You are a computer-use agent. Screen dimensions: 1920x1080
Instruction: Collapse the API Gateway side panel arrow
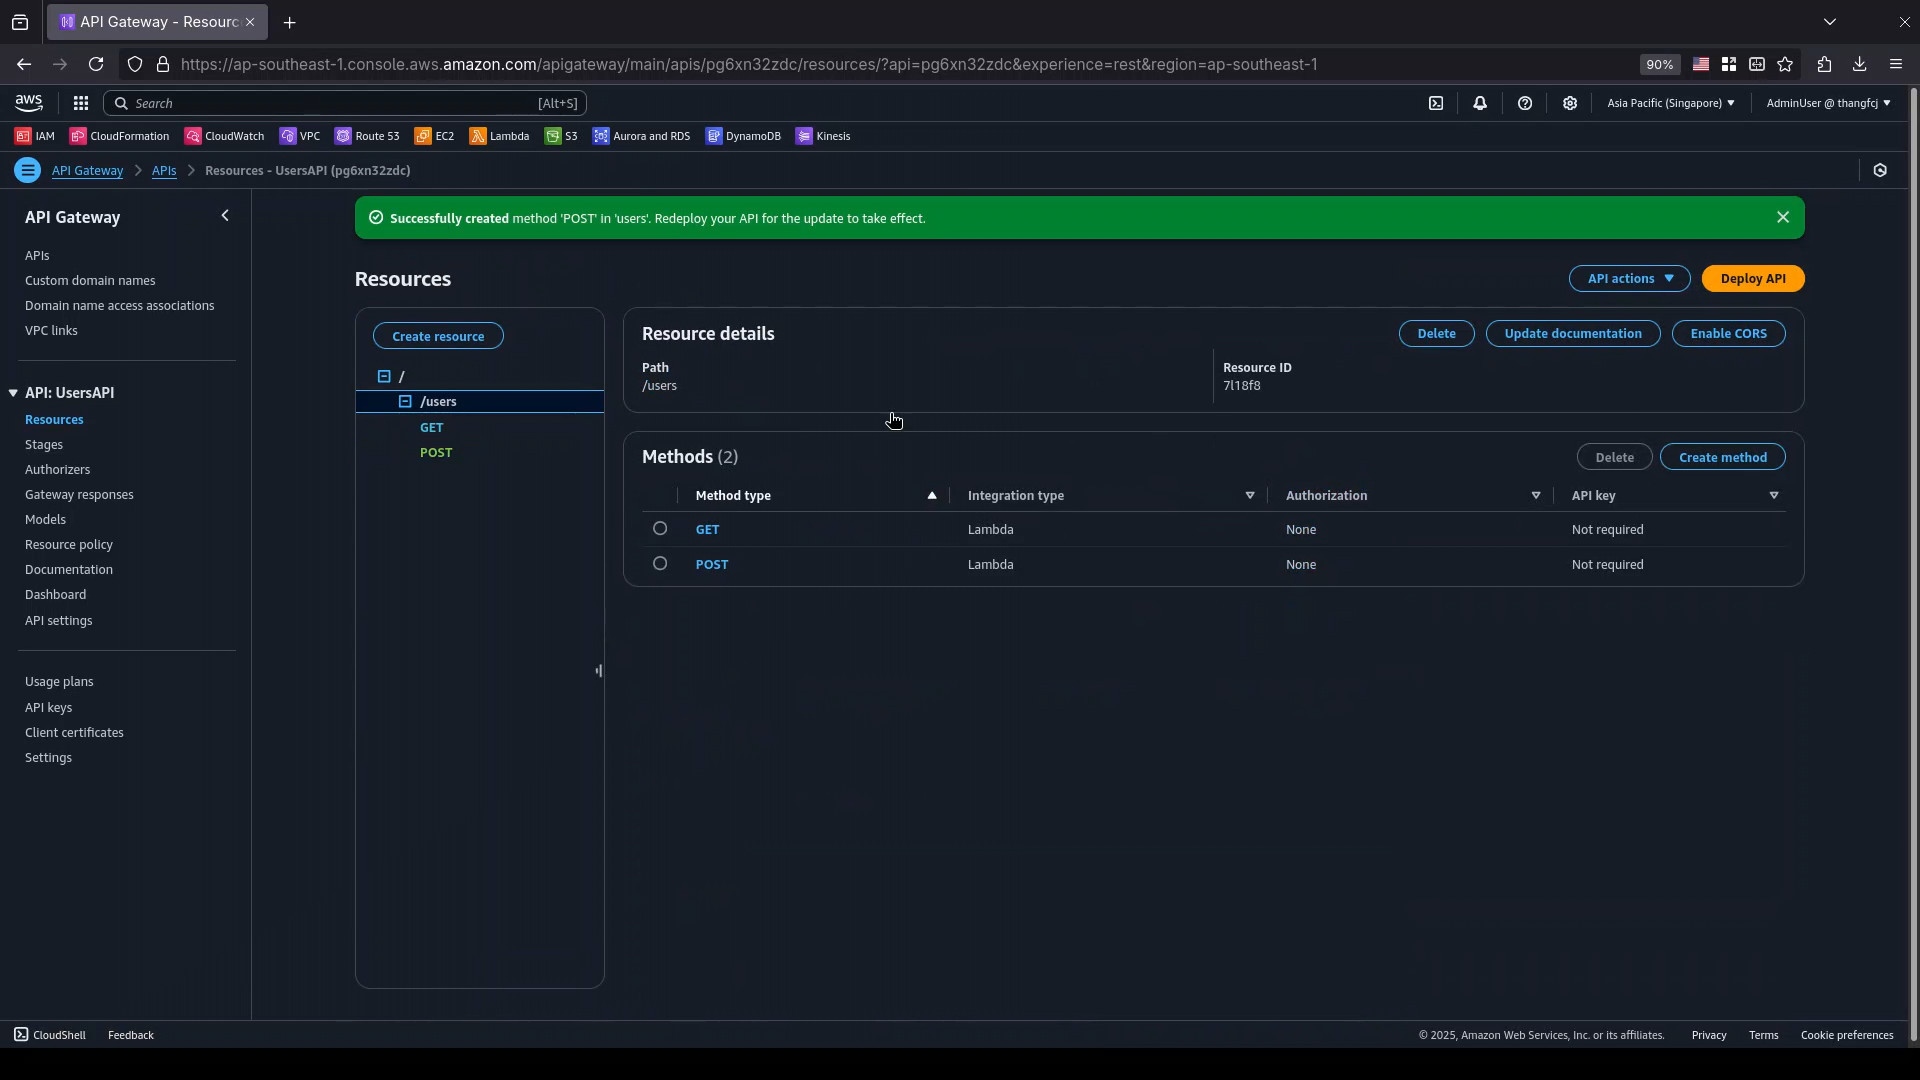tap(225, 216)
